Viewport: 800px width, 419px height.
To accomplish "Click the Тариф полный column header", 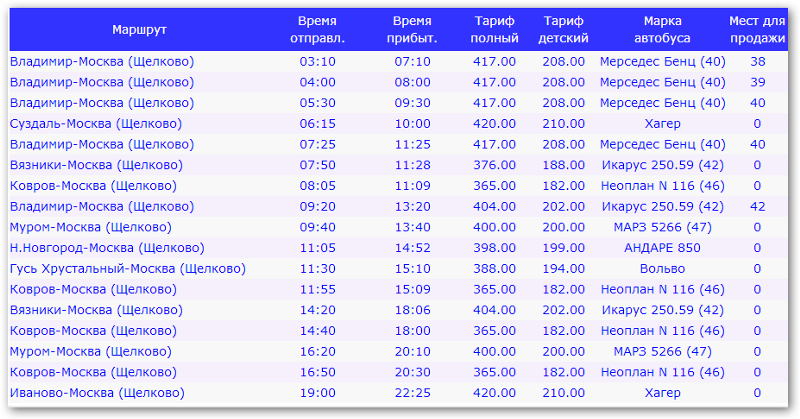I will [494, 30].
